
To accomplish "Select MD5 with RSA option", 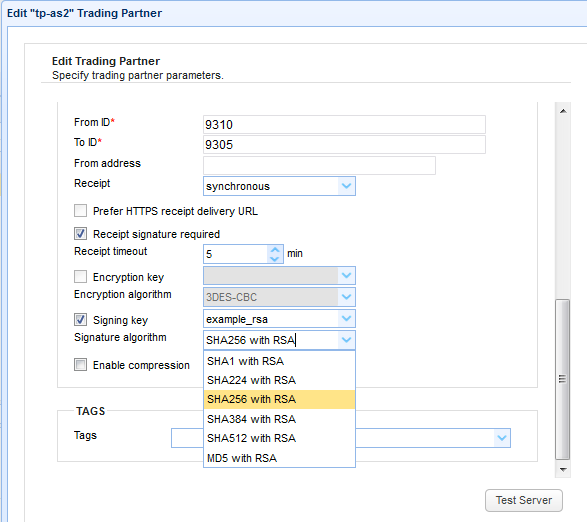I will pyautogui.click(x=279, y=458).
